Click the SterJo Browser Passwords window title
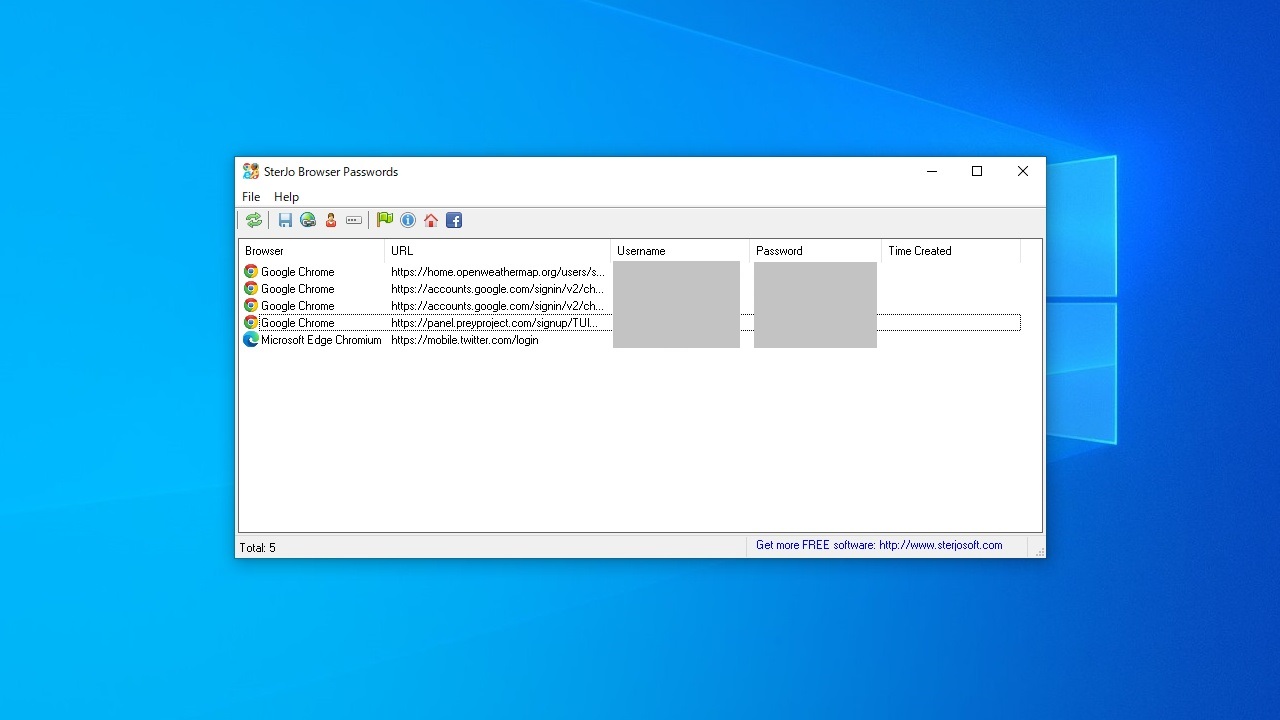The width and height of the screenshot is (1280, 720). click(x=331, y=171)
